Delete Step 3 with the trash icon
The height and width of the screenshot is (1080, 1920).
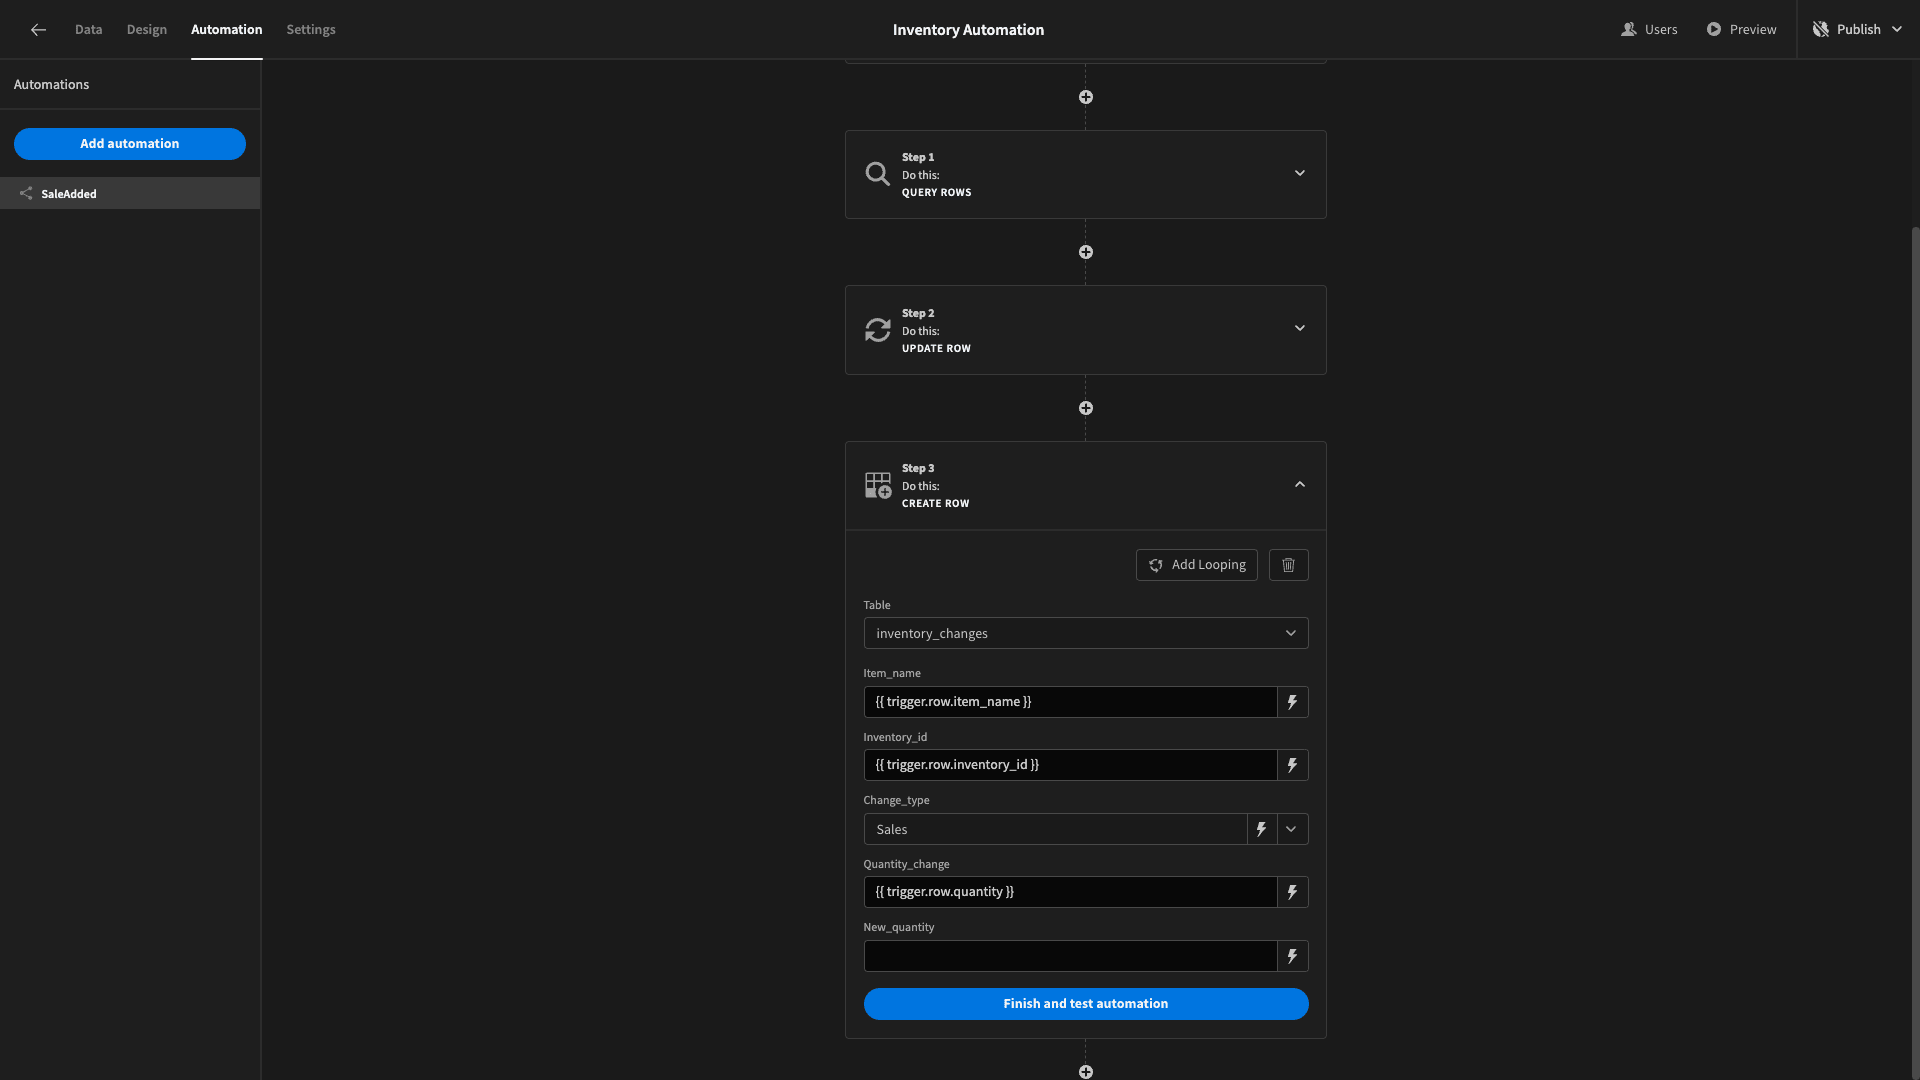[x=1288, y=565]
